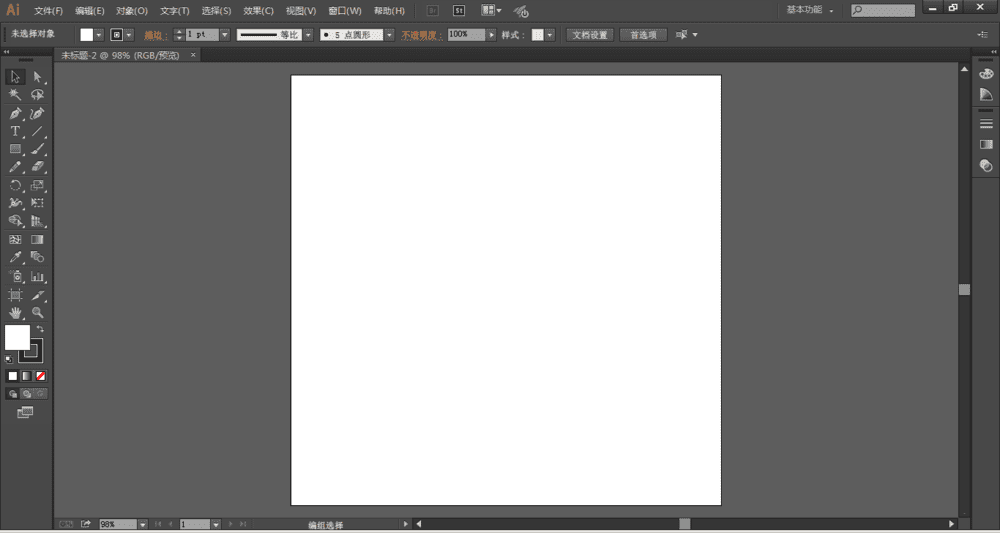Select the Rectangle tool

[15, 149]
